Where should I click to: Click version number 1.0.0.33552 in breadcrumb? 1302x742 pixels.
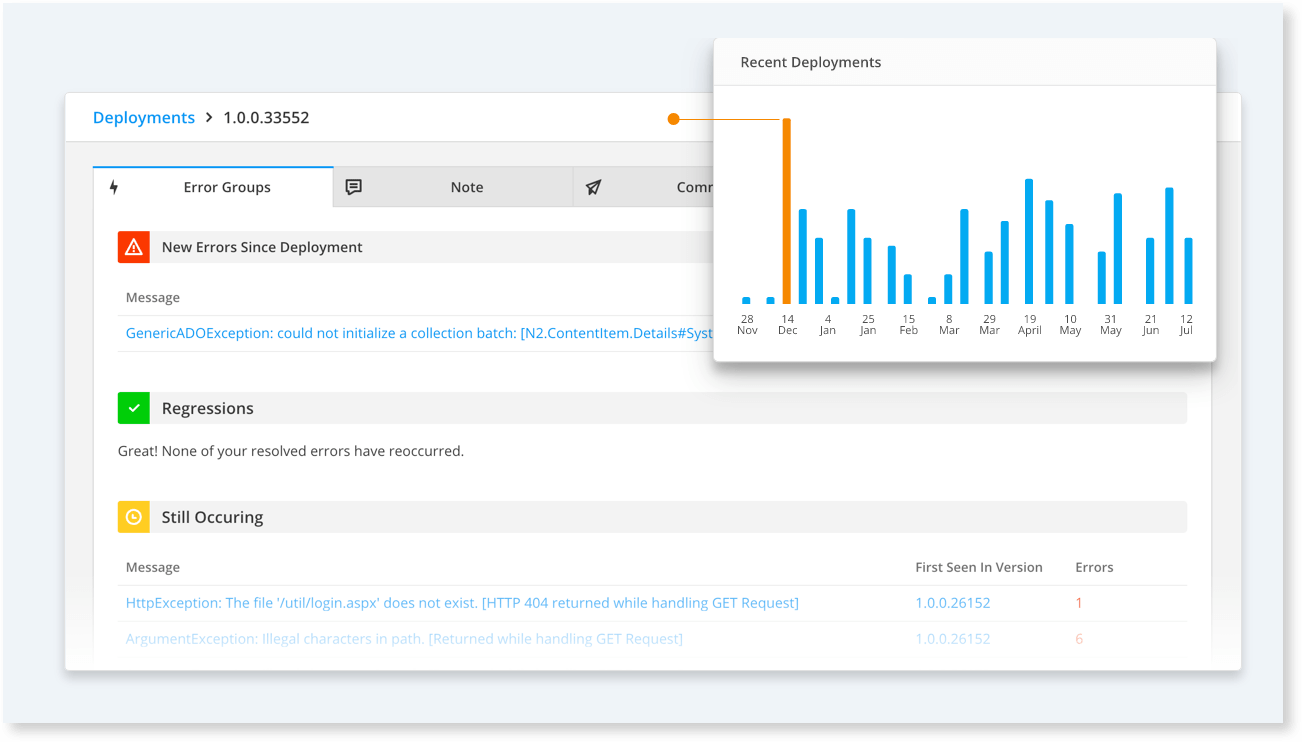(266, 118)
